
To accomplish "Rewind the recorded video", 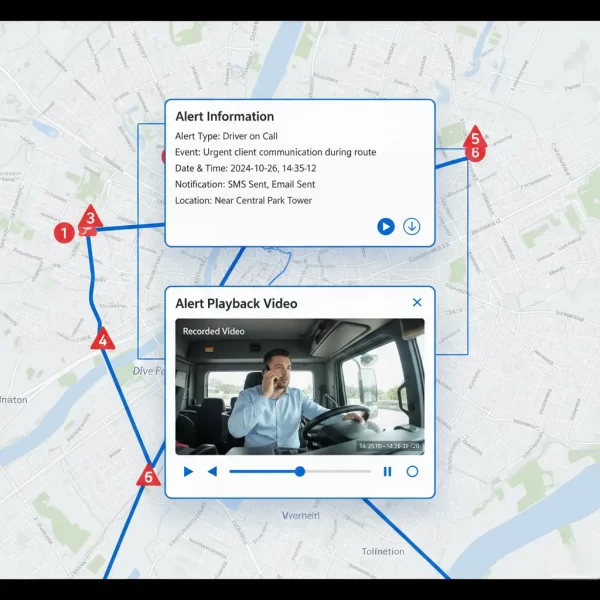I will click(212, 471).
